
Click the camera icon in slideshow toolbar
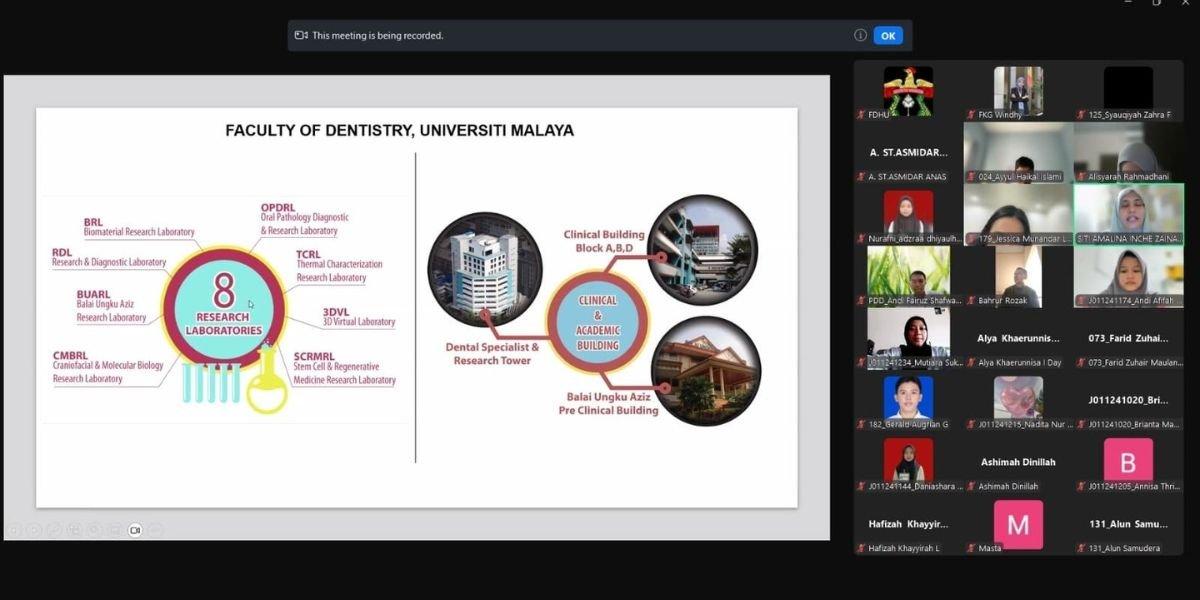135,530
